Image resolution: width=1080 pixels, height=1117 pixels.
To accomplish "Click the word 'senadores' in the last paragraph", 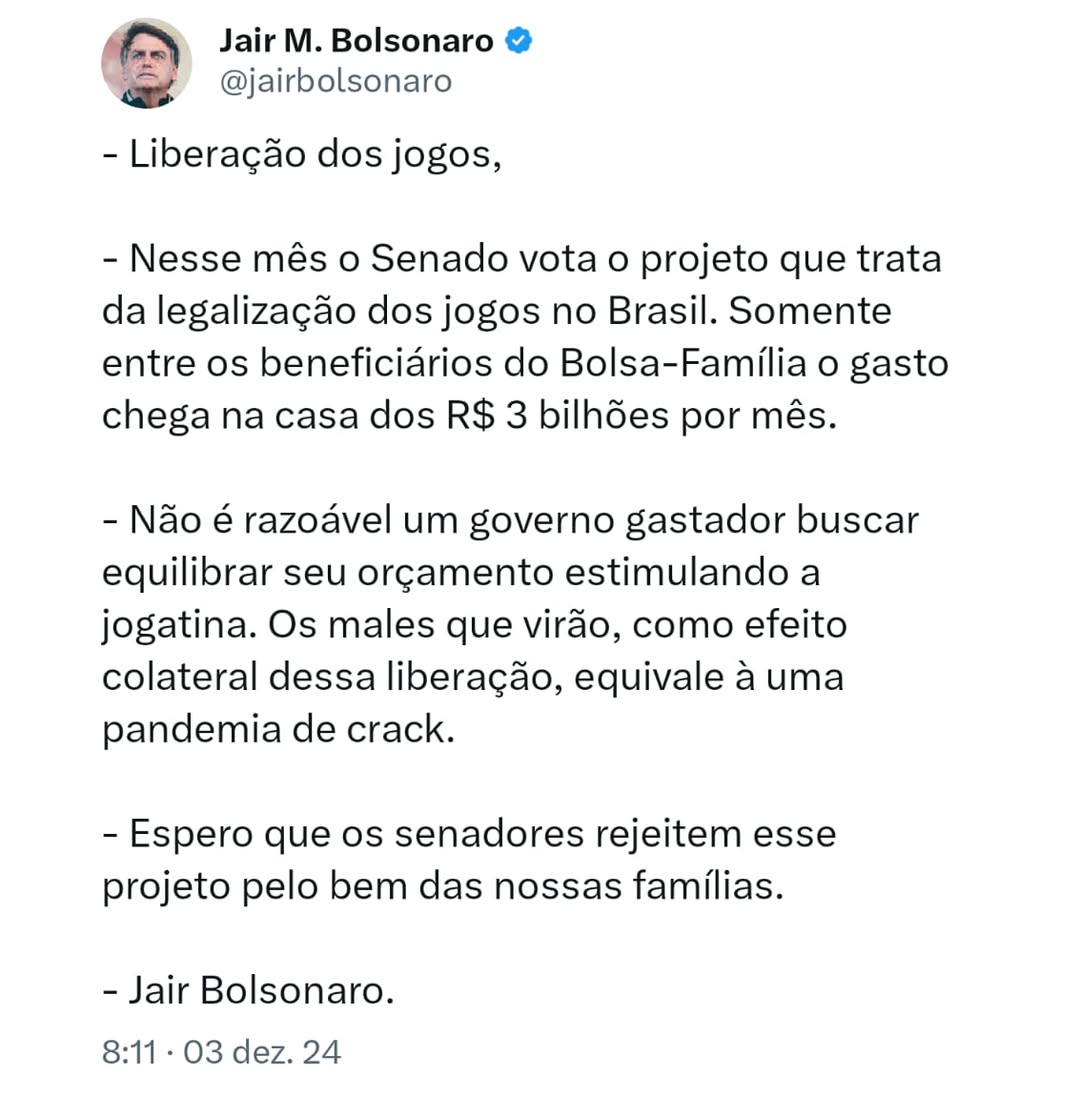I will pyautogui.click(x=489, y=833).
